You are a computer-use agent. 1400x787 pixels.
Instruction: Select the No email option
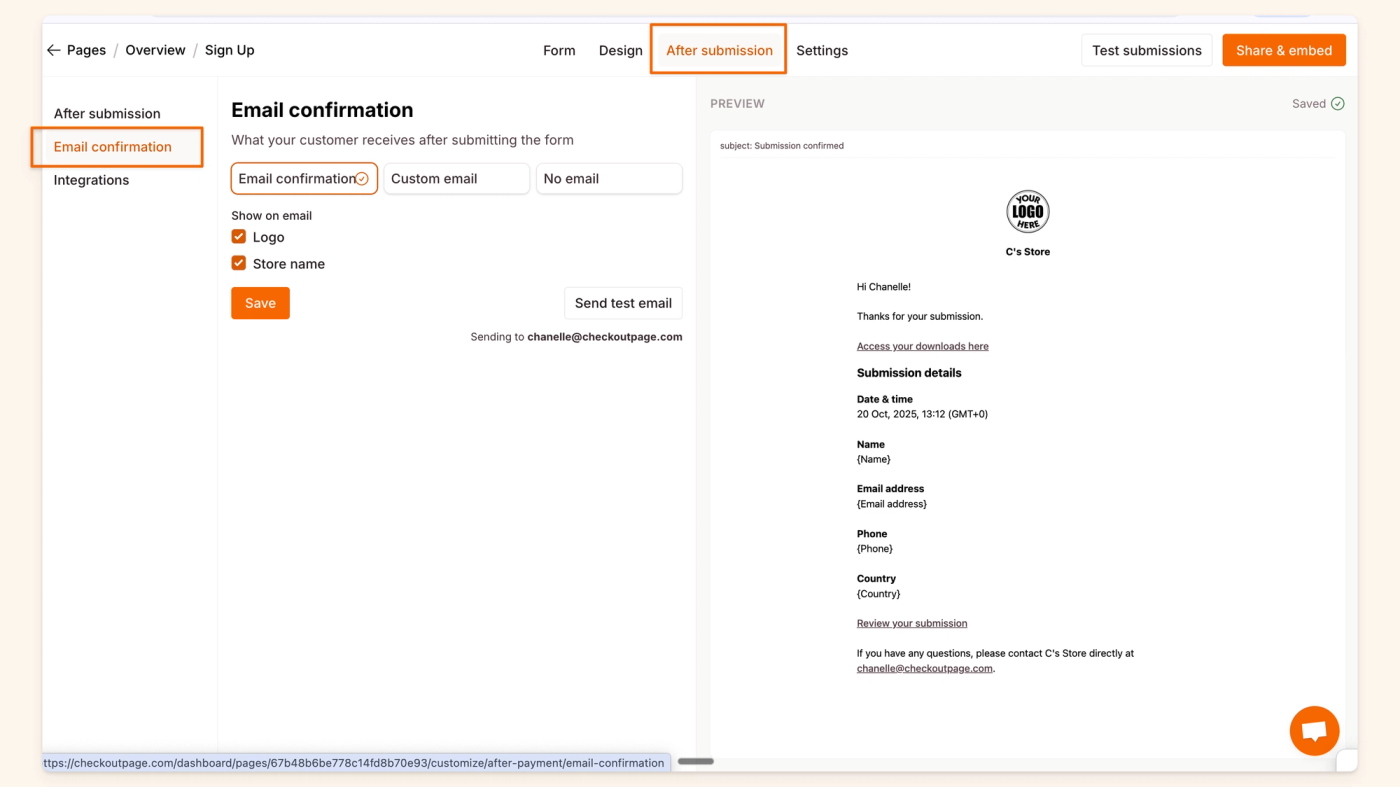pyautogui.click(x=609, y=179)
